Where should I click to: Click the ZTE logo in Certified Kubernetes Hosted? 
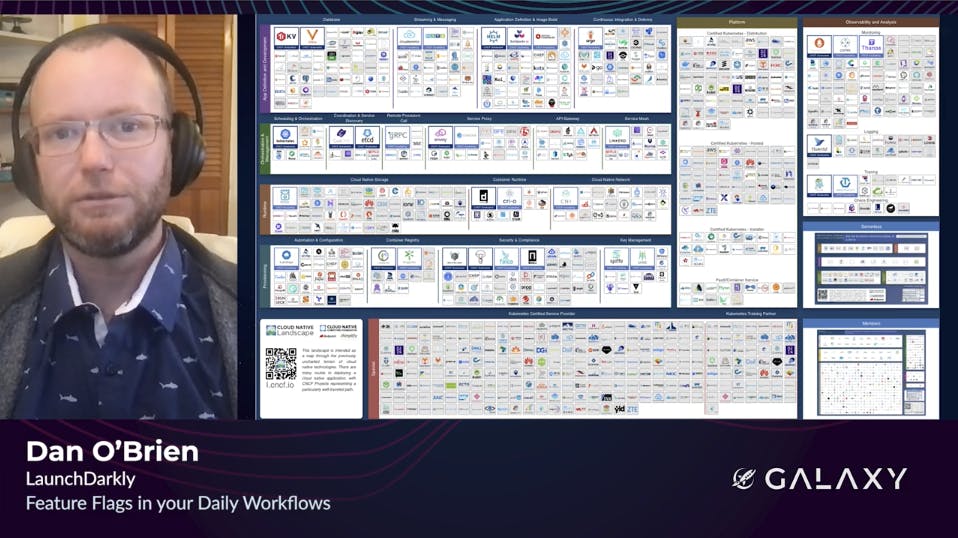[711, 211]
